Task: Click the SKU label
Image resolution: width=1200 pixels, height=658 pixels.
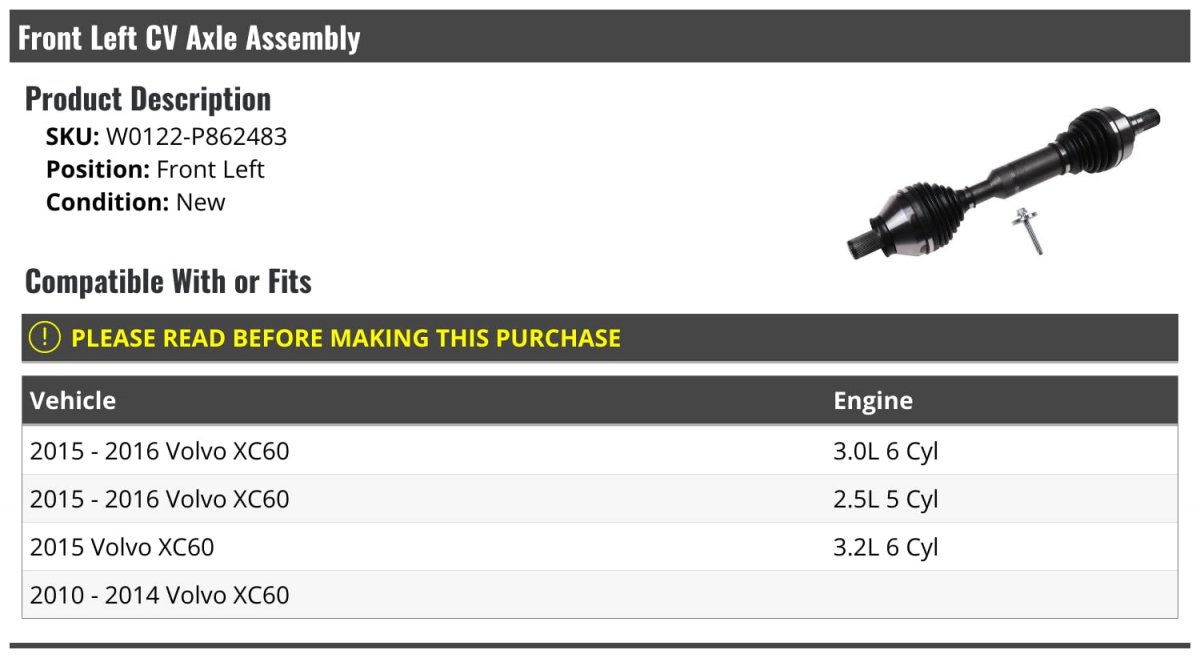Action: pos(73,137)
